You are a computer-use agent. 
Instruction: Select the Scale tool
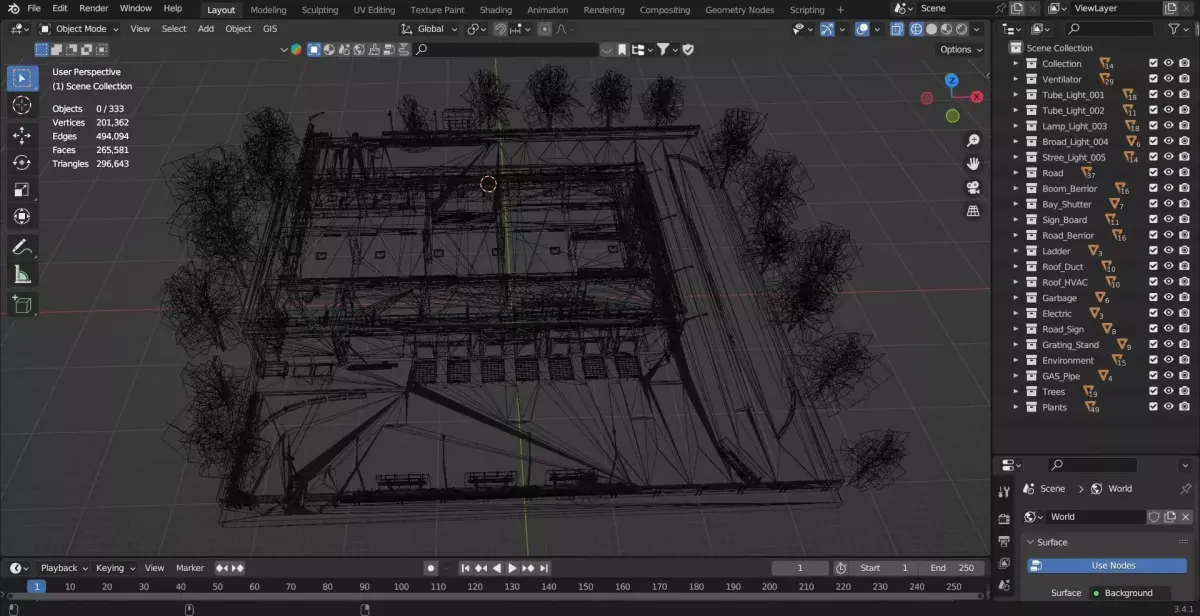click(22, 189)
